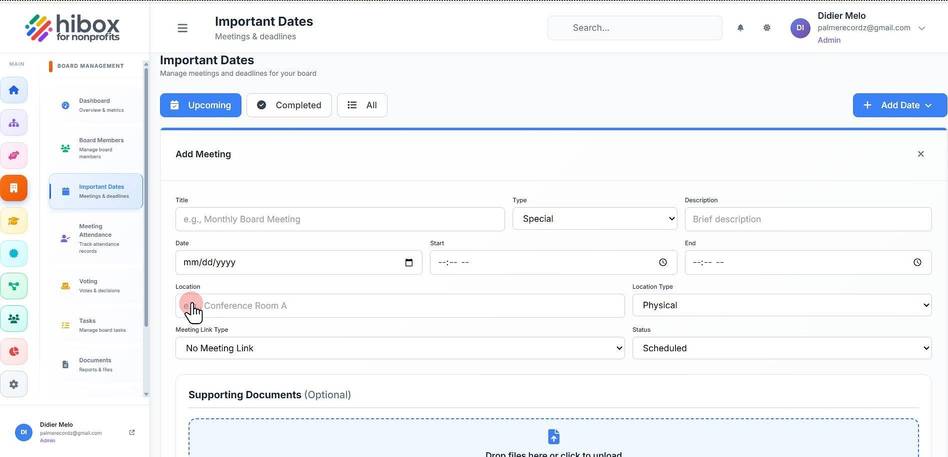Click the green workflow nodes rail icon

click(14, 286)
